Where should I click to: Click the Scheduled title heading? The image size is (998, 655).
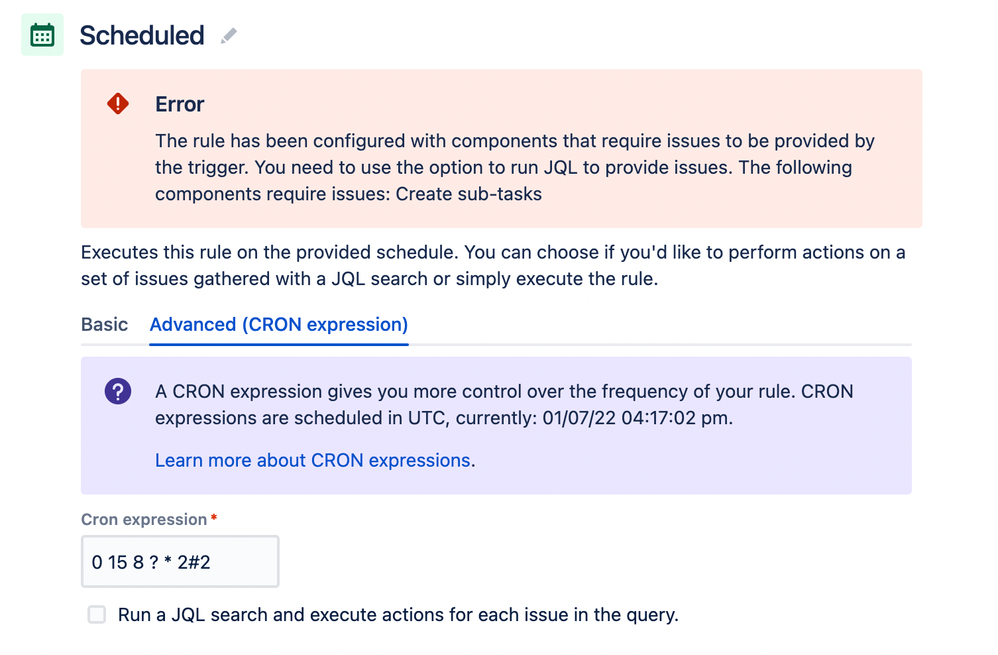point(142,36)
